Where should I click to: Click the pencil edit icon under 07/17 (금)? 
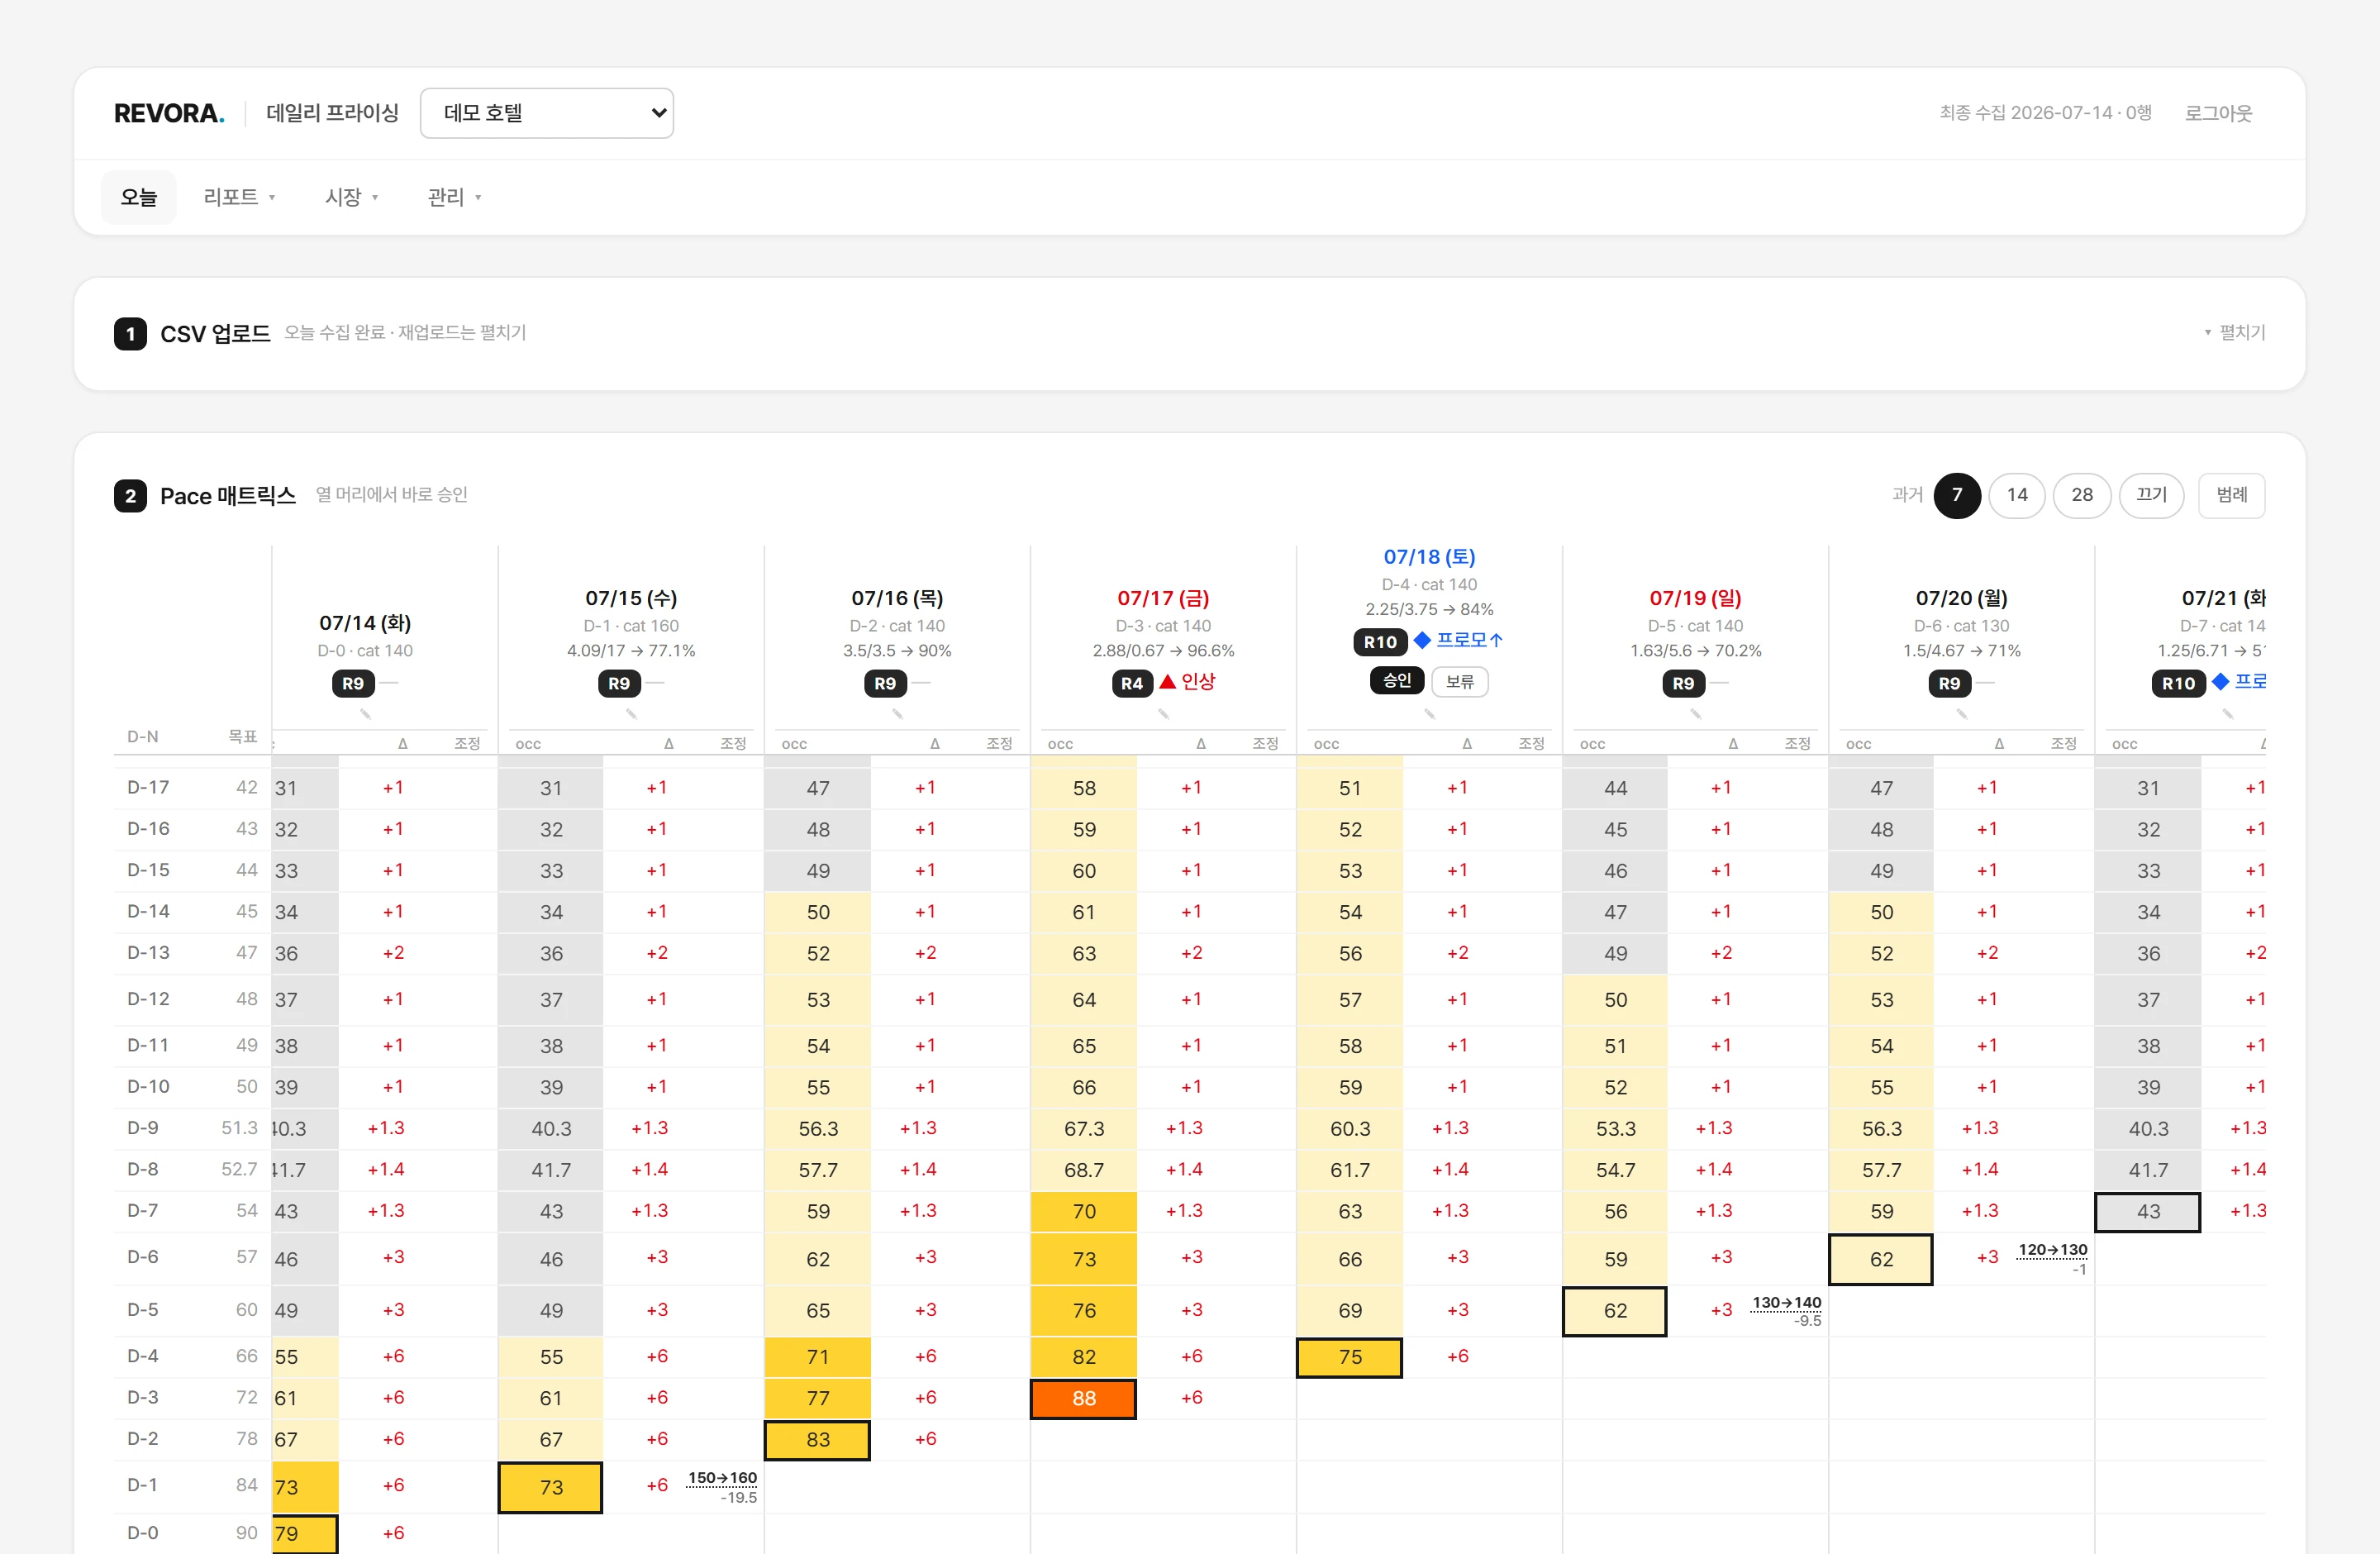[1163, 714]
